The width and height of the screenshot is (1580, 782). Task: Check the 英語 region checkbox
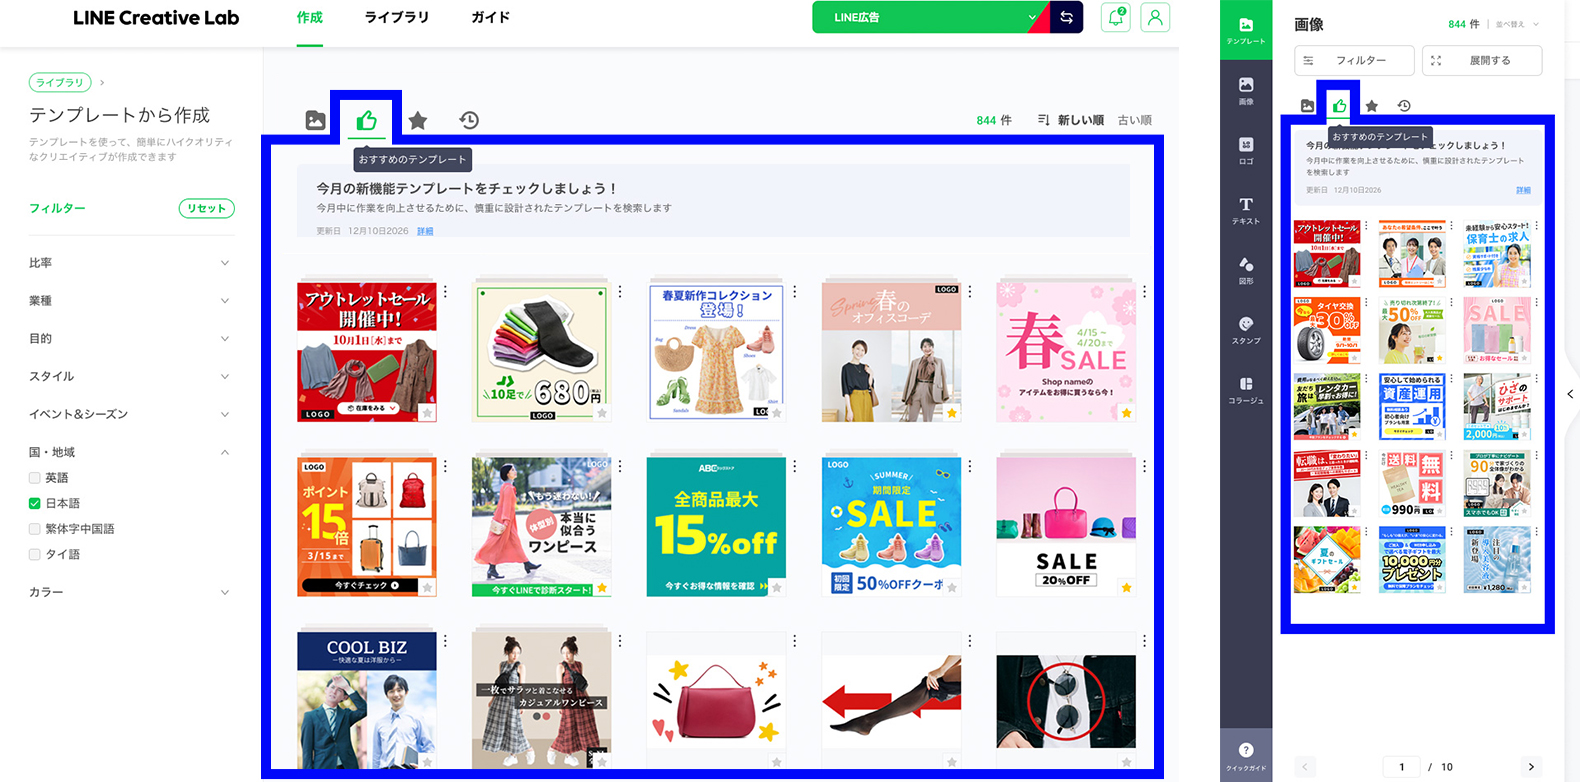coord(35,478)
